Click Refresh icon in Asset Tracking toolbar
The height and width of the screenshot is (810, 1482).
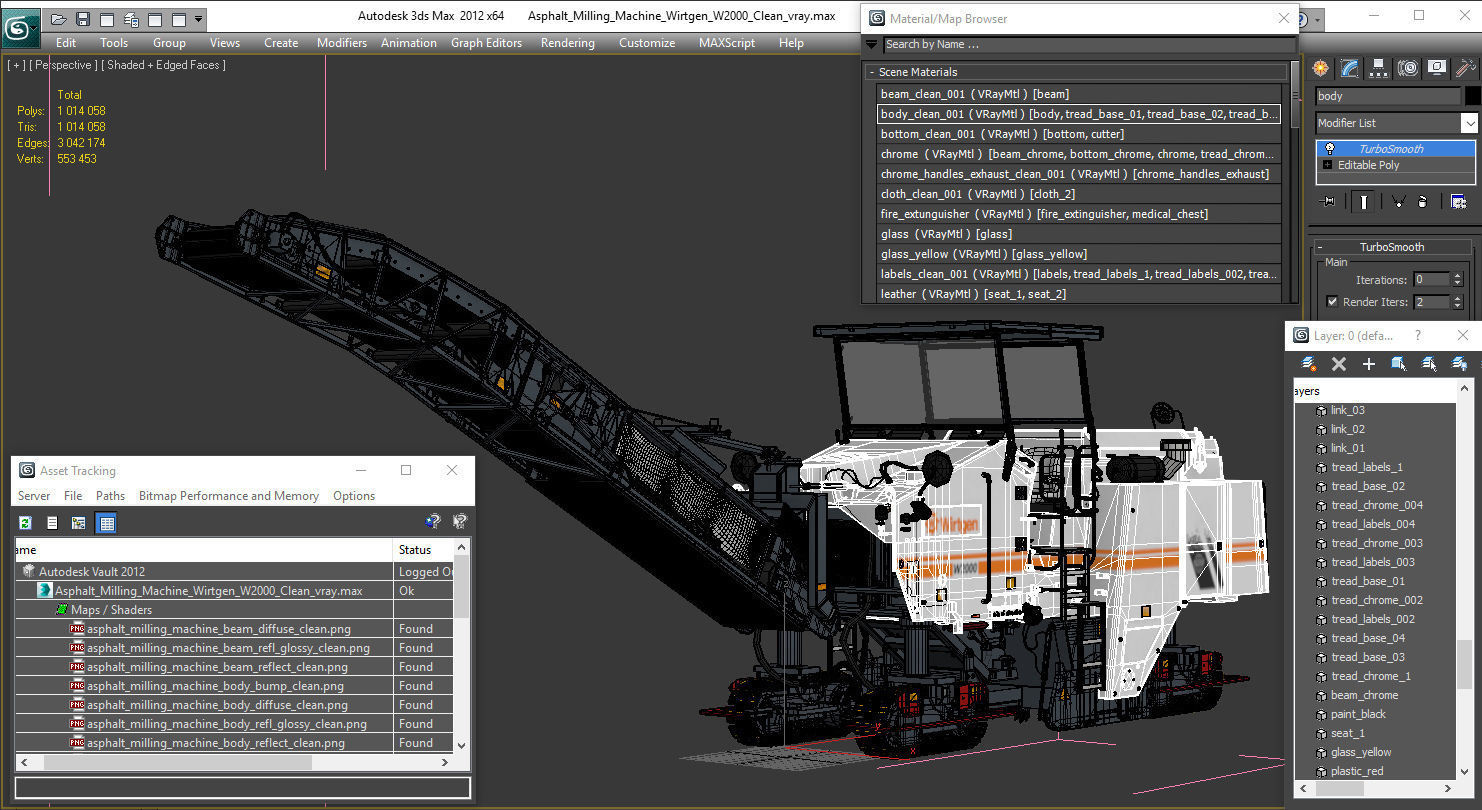pos(25,522)
